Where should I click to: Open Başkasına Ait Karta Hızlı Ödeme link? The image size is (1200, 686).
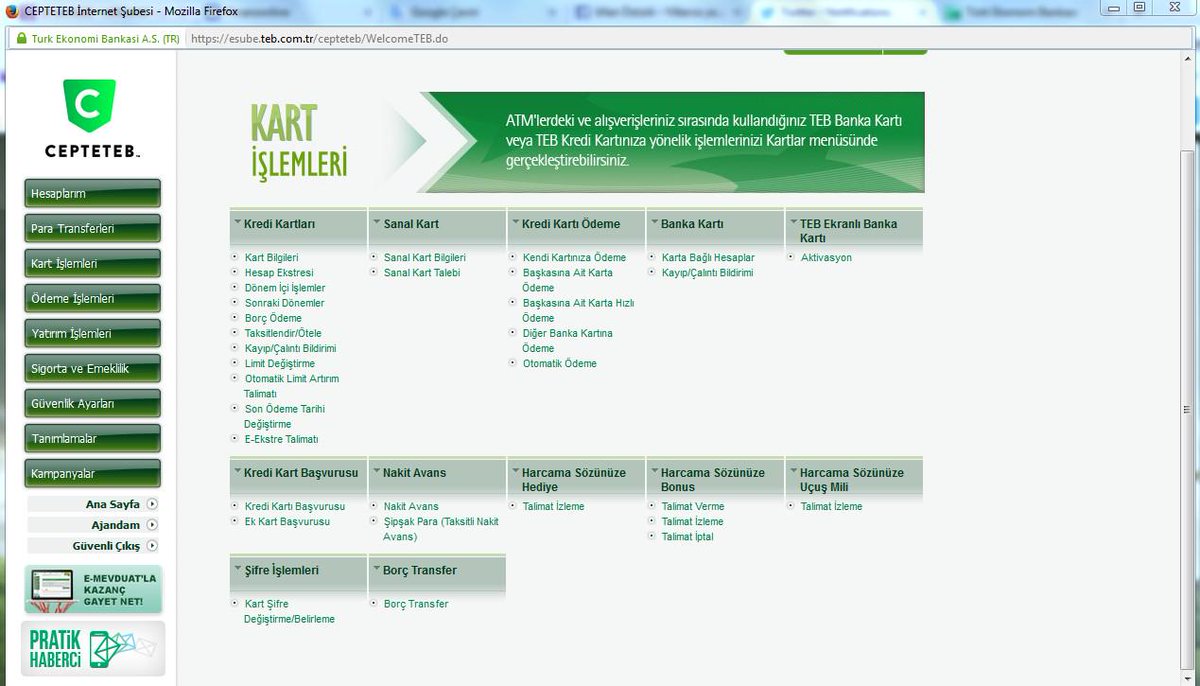click(578, 310)
